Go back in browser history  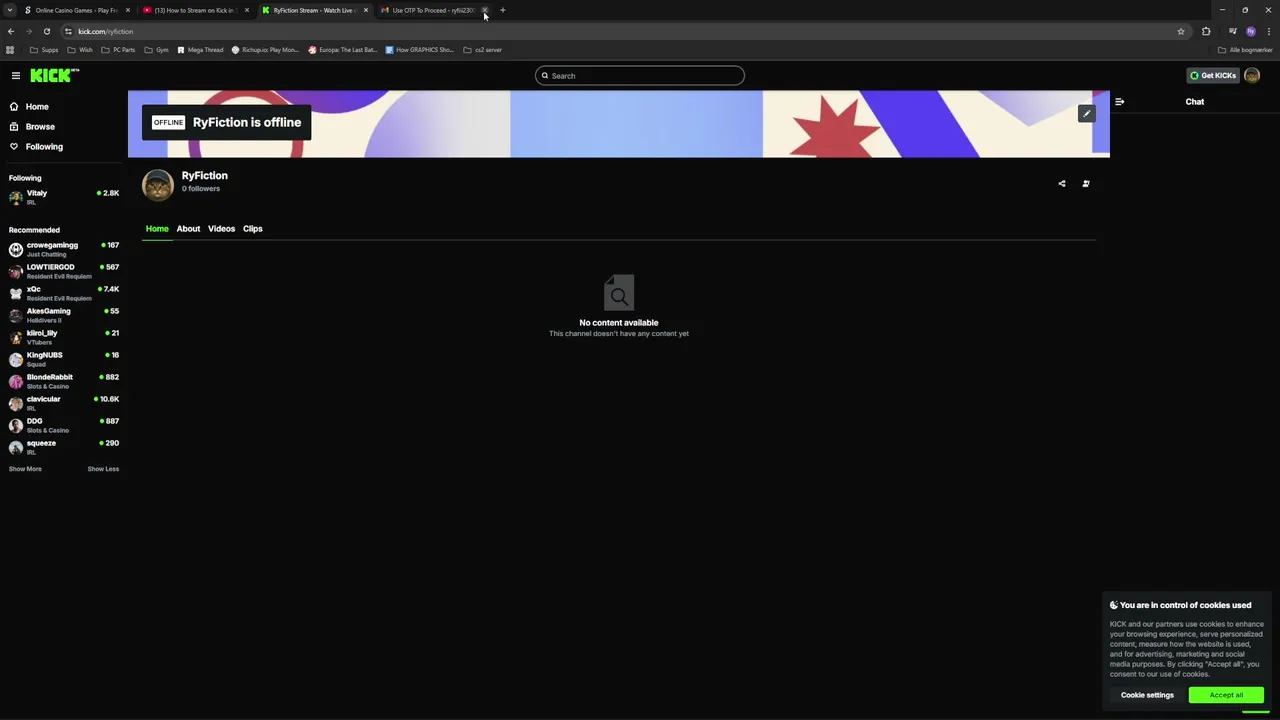click(x=11, y=31)
